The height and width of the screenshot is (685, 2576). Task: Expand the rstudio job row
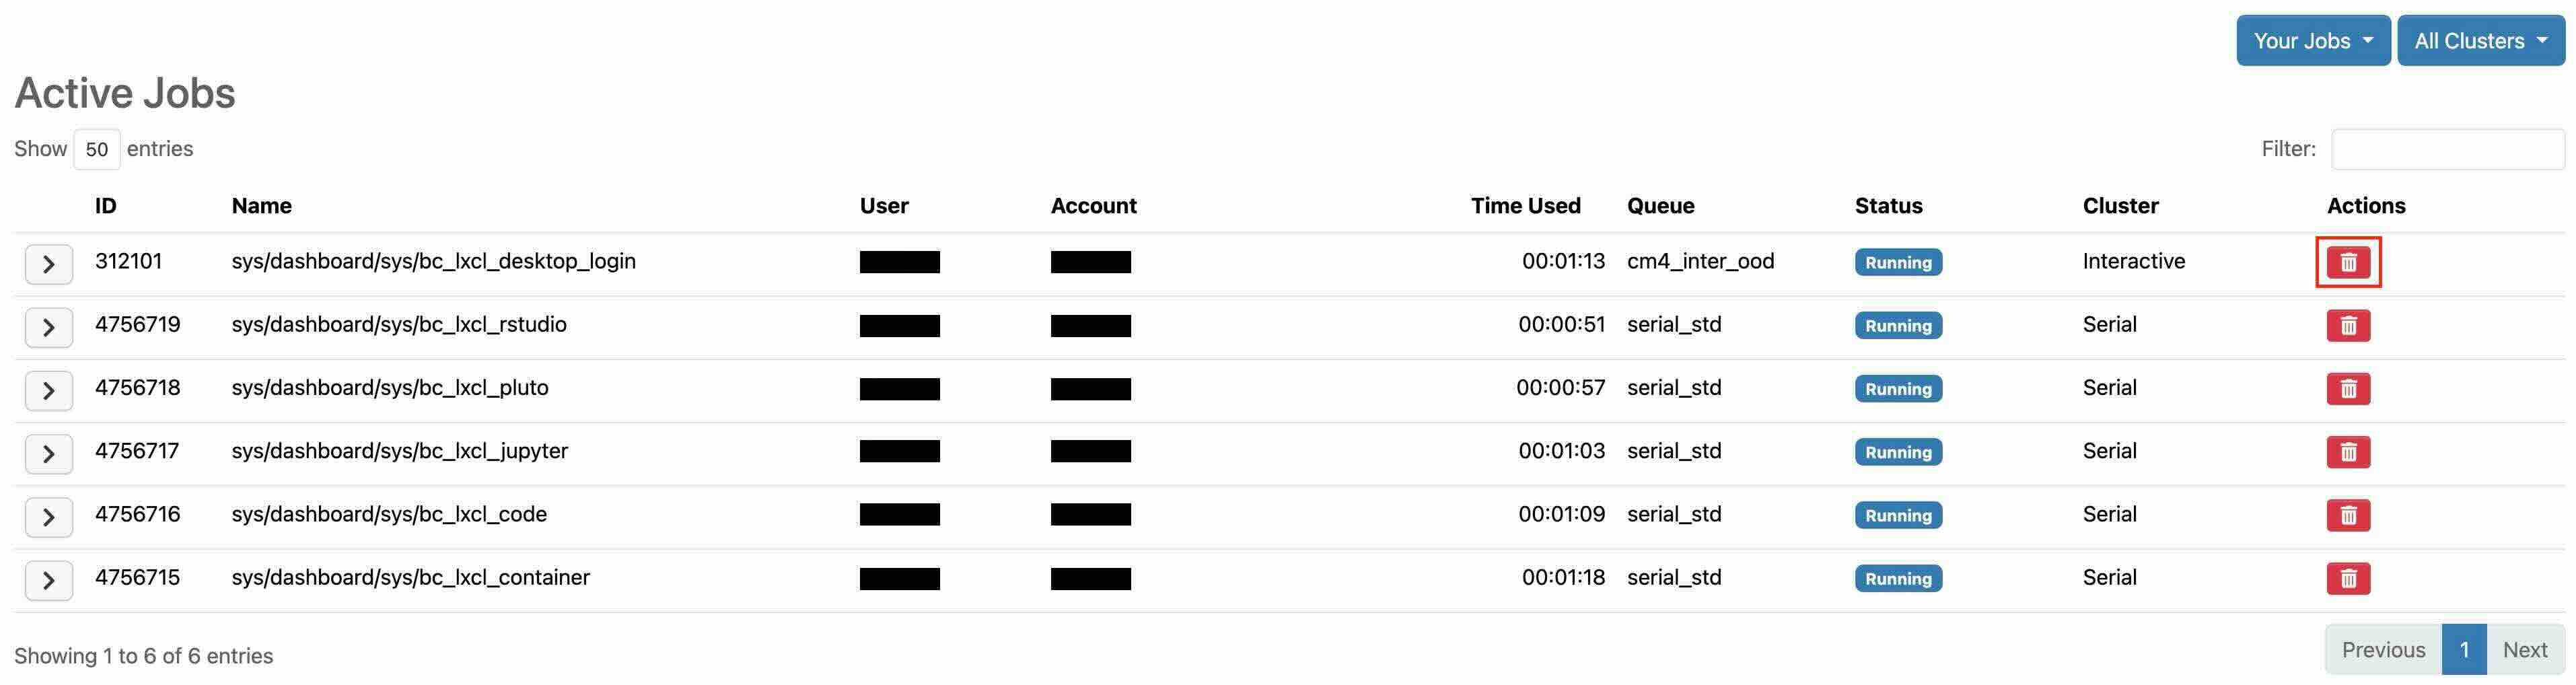click(x=48, y=327)
